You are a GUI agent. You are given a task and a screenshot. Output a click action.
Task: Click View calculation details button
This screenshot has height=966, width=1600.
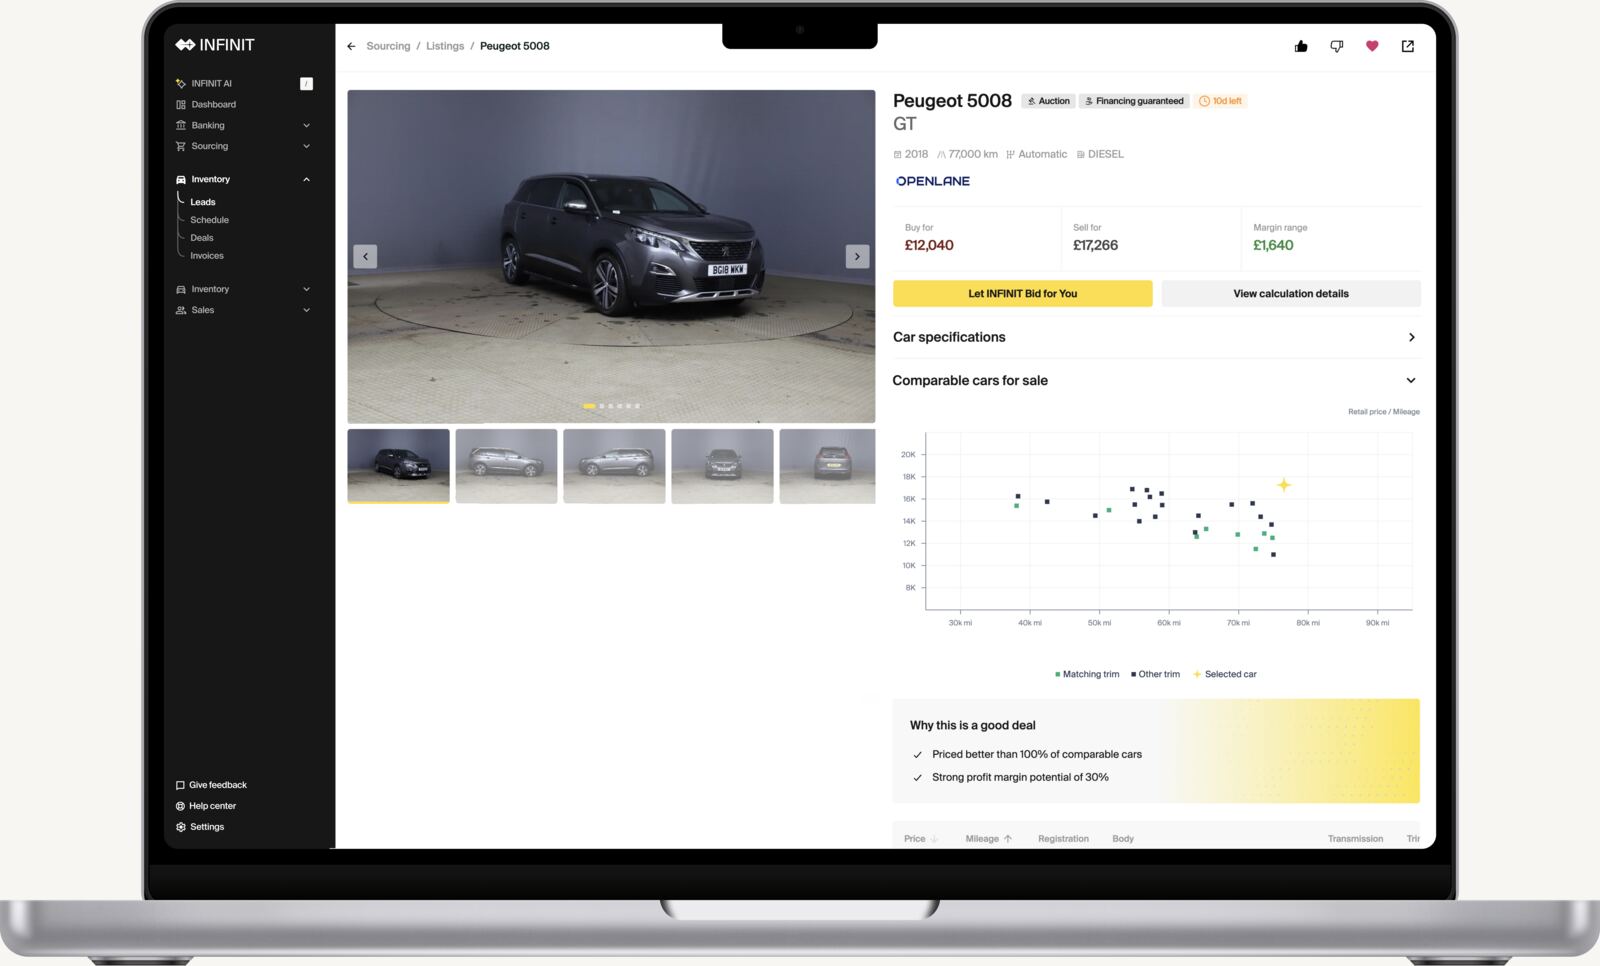click(x=1290, y=293)
